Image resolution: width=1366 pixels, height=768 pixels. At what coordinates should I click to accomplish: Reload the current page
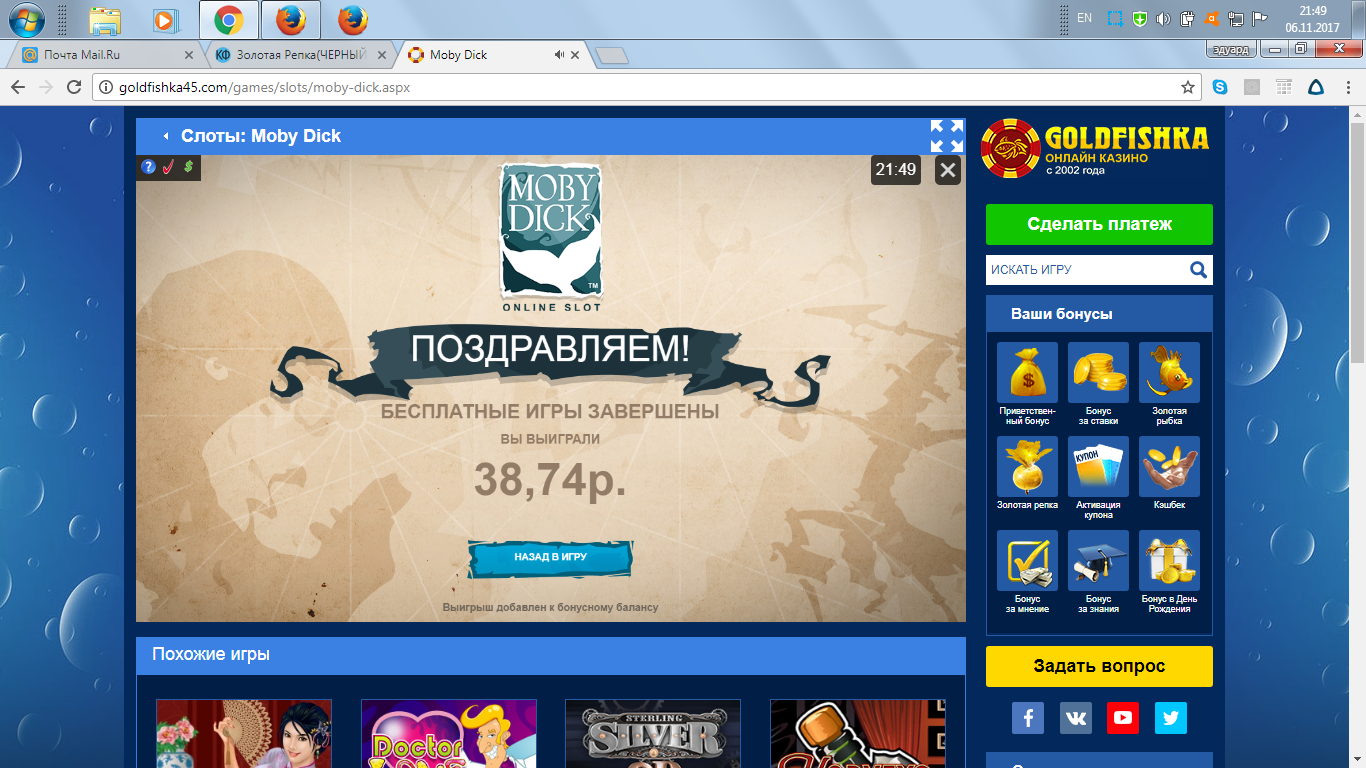click(73, 87)
